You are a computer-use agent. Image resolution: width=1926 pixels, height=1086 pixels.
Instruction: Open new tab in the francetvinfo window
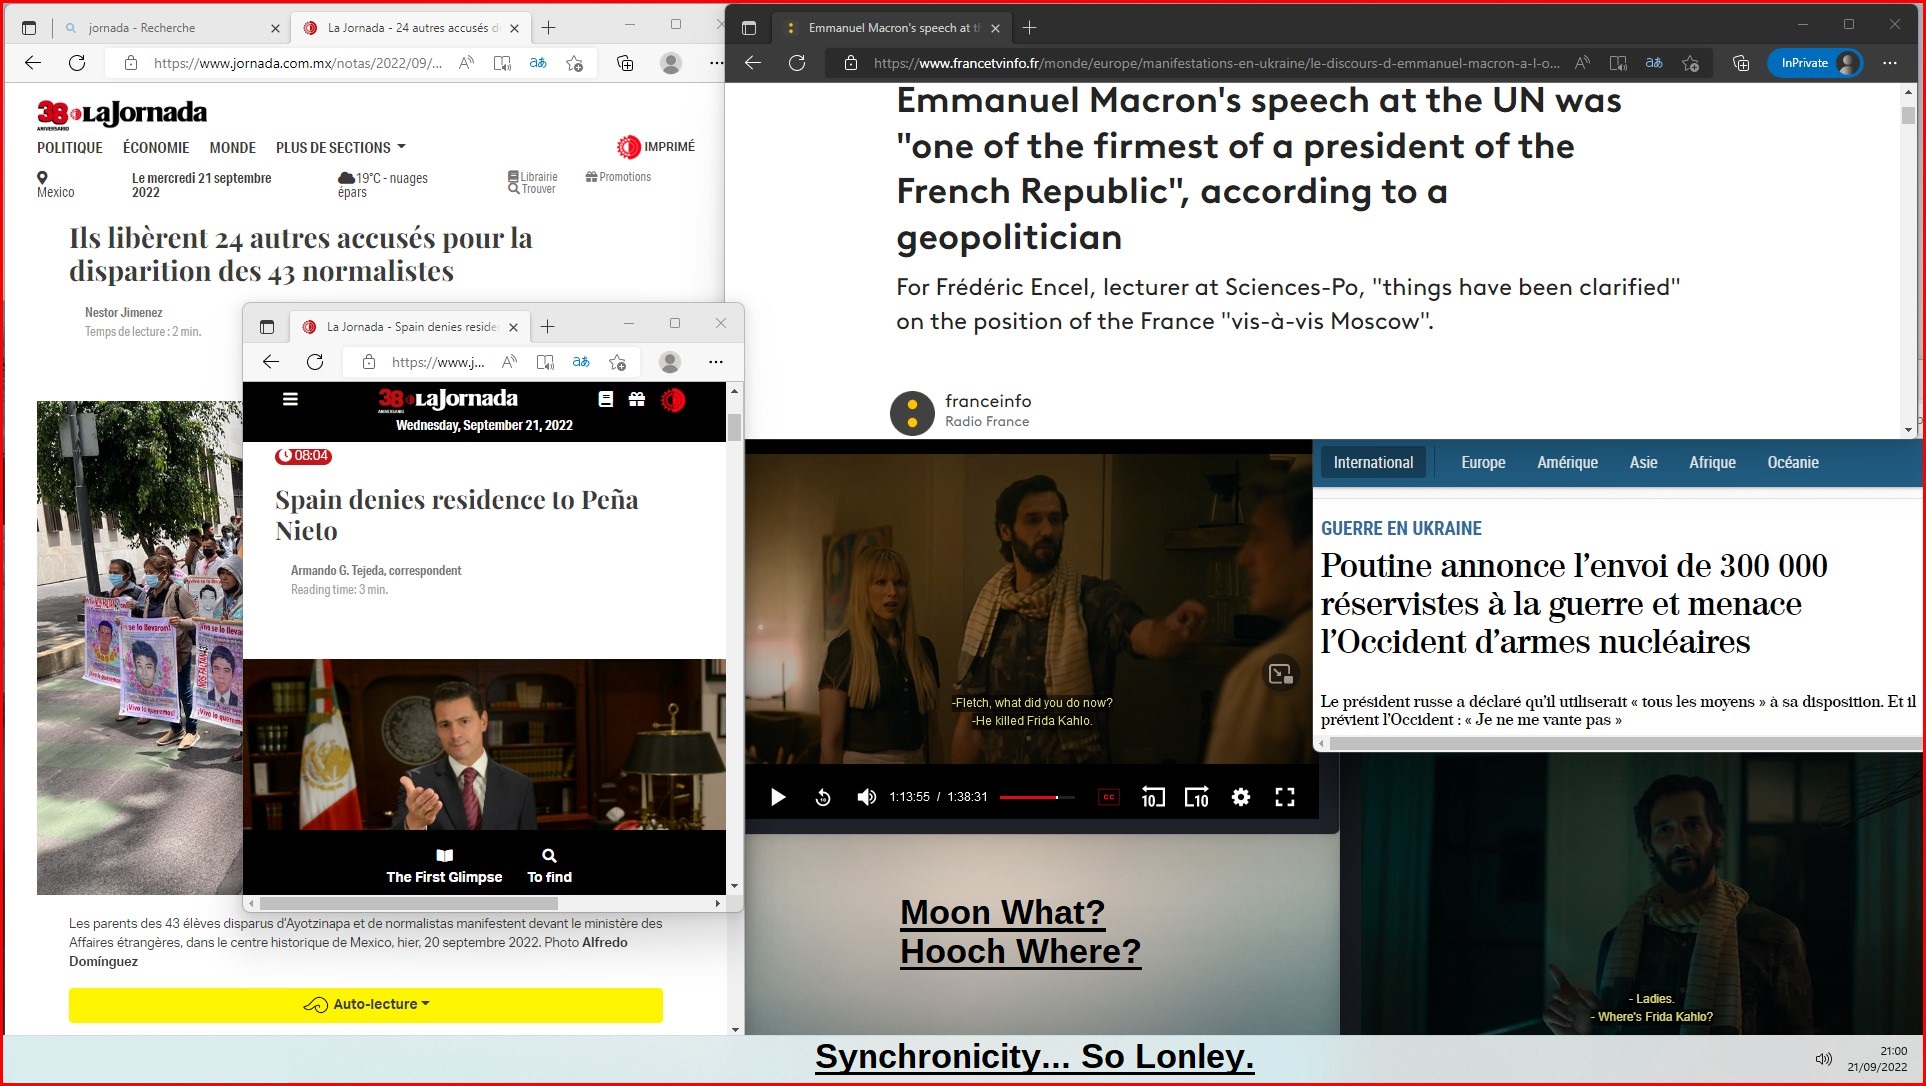tap(1029, 28)
